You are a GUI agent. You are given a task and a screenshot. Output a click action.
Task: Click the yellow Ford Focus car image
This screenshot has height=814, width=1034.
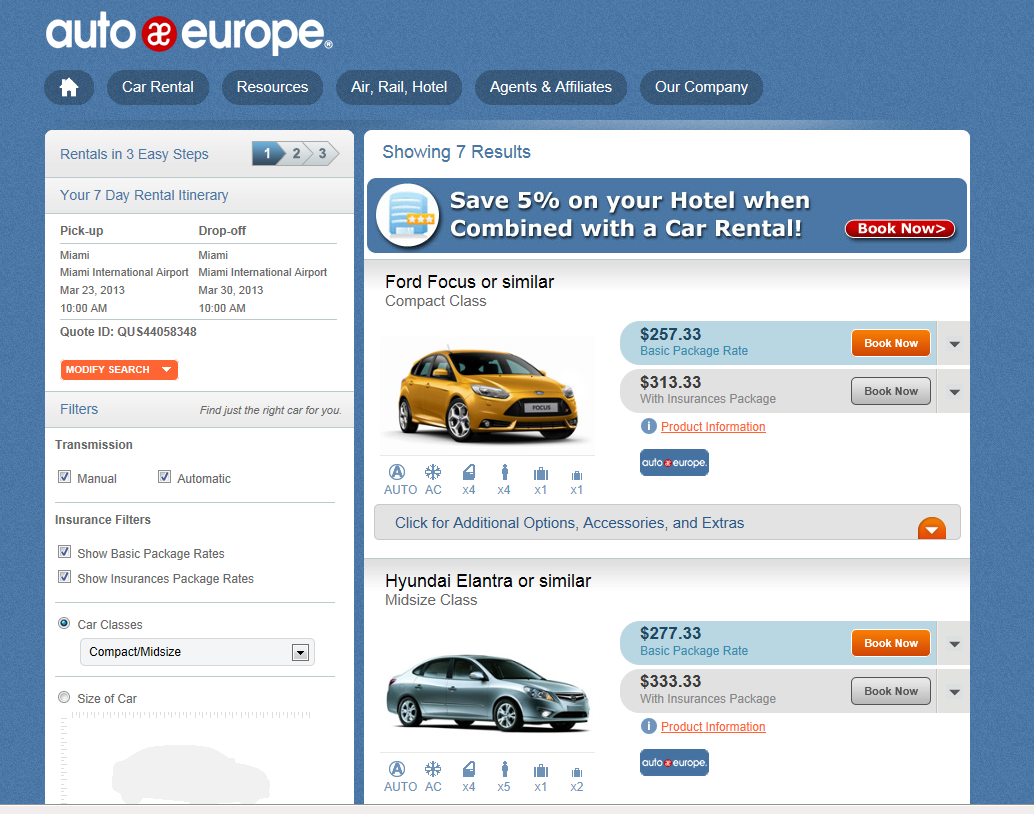(487, 395)
